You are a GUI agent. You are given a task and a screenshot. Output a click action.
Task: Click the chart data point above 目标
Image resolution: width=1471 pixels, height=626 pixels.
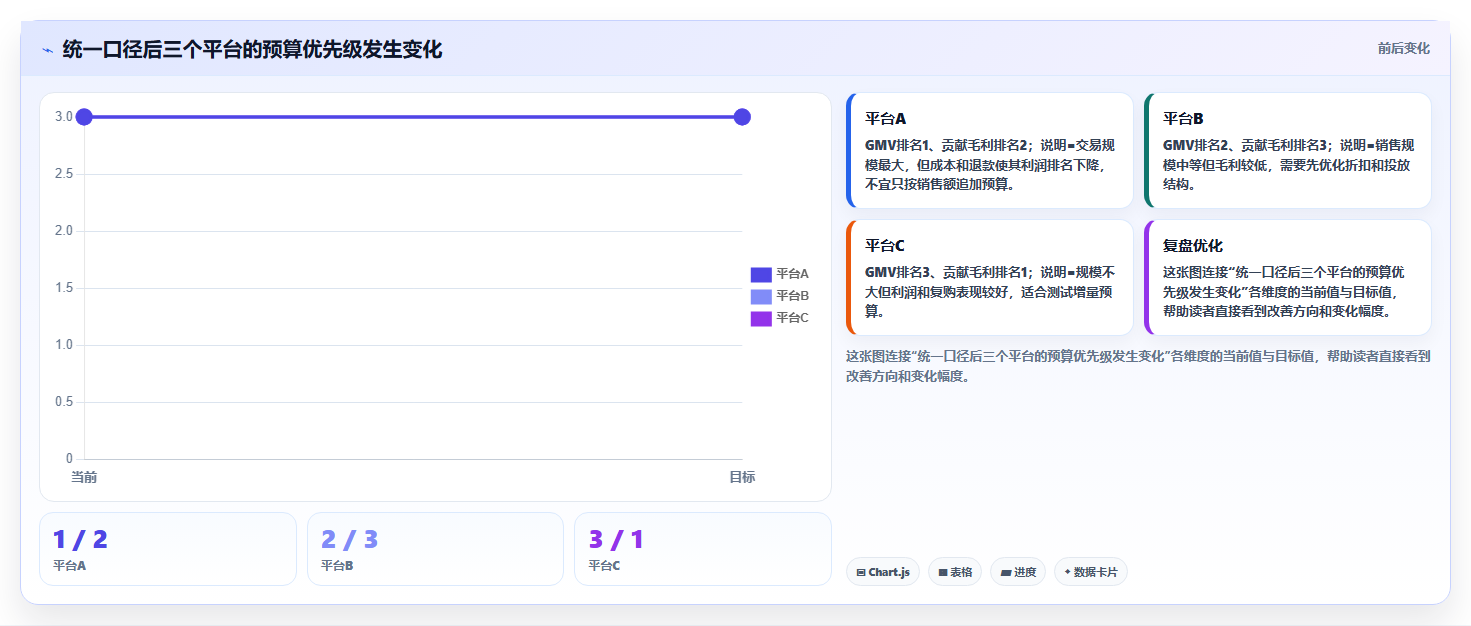[742, 117]
